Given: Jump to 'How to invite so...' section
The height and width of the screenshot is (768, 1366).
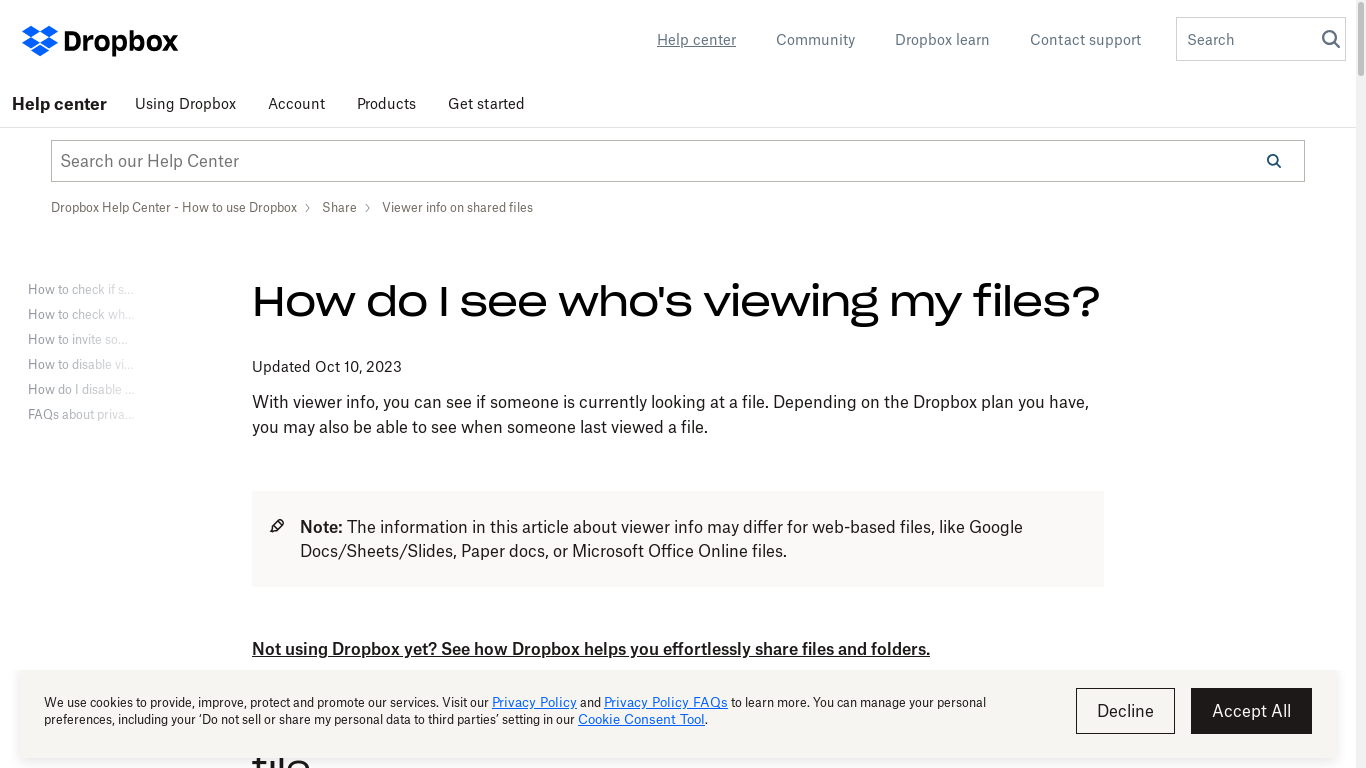Looking at the screenshot, I should tap(78, 339).
